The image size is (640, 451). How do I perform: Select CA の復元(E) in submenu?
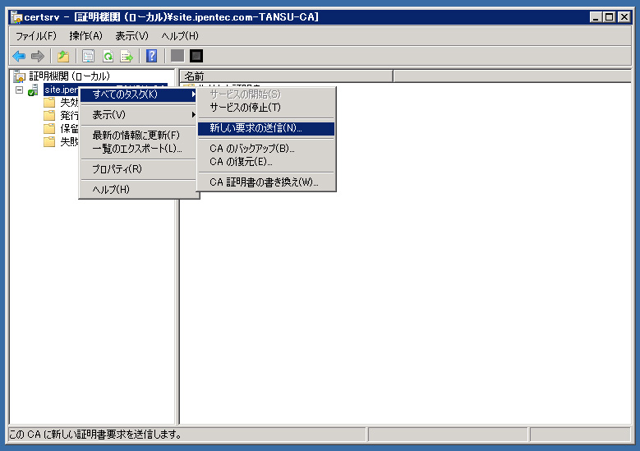click(266, 162)
